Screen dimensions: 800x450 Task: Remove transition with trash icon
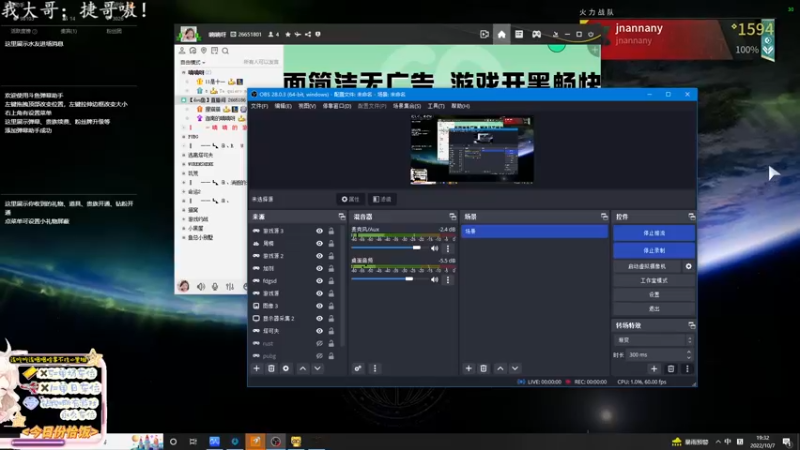point(671,368)
